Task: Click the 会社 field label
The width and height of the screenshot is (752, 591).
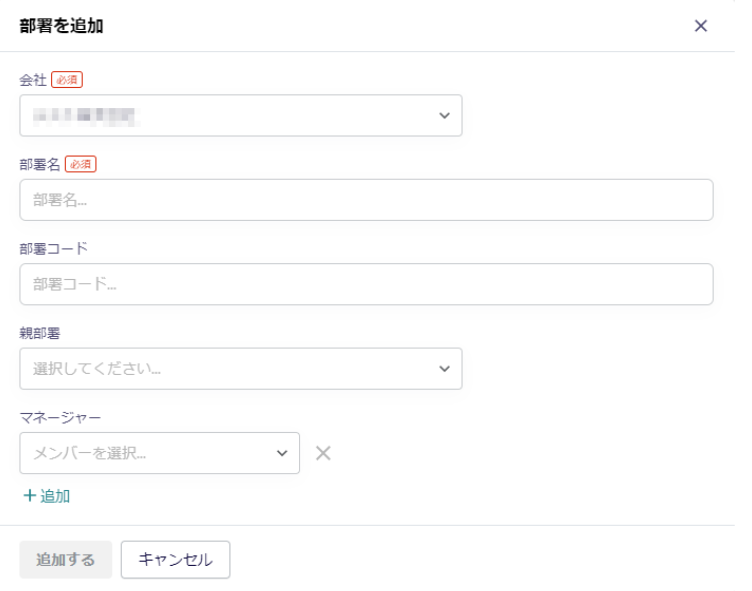Action: (x=33, y=80)
